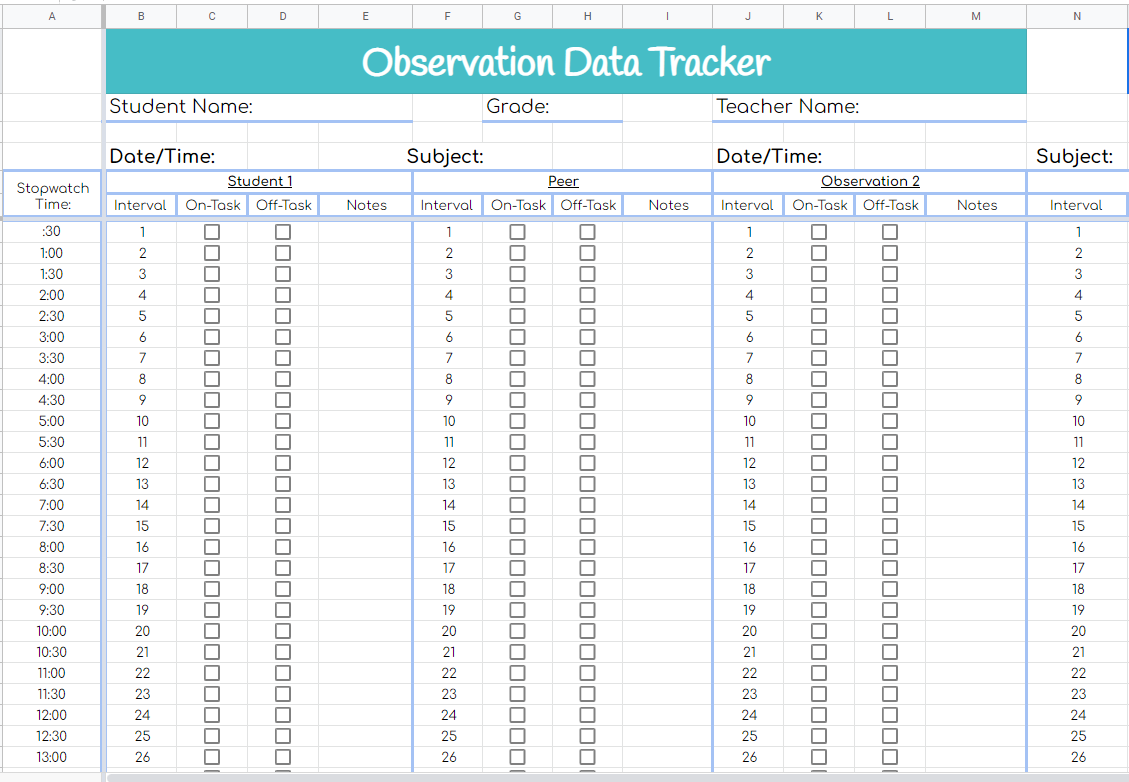This screenshot has width=1129, height=782.
Task: Click the horizontal scrollbar at the bottom
Action: click(618, 778)
